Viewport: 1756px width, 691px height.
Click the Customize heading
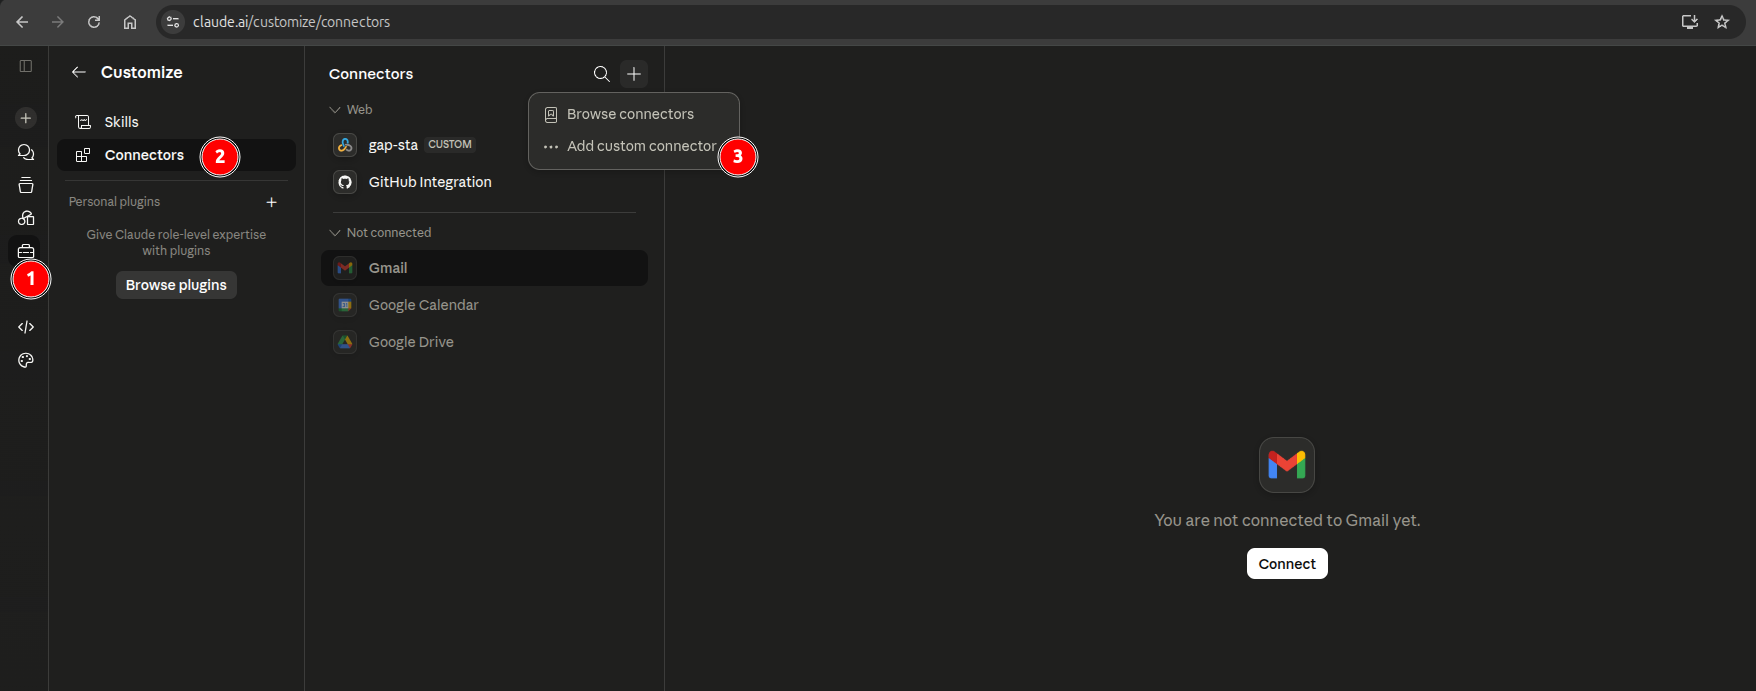142,72
